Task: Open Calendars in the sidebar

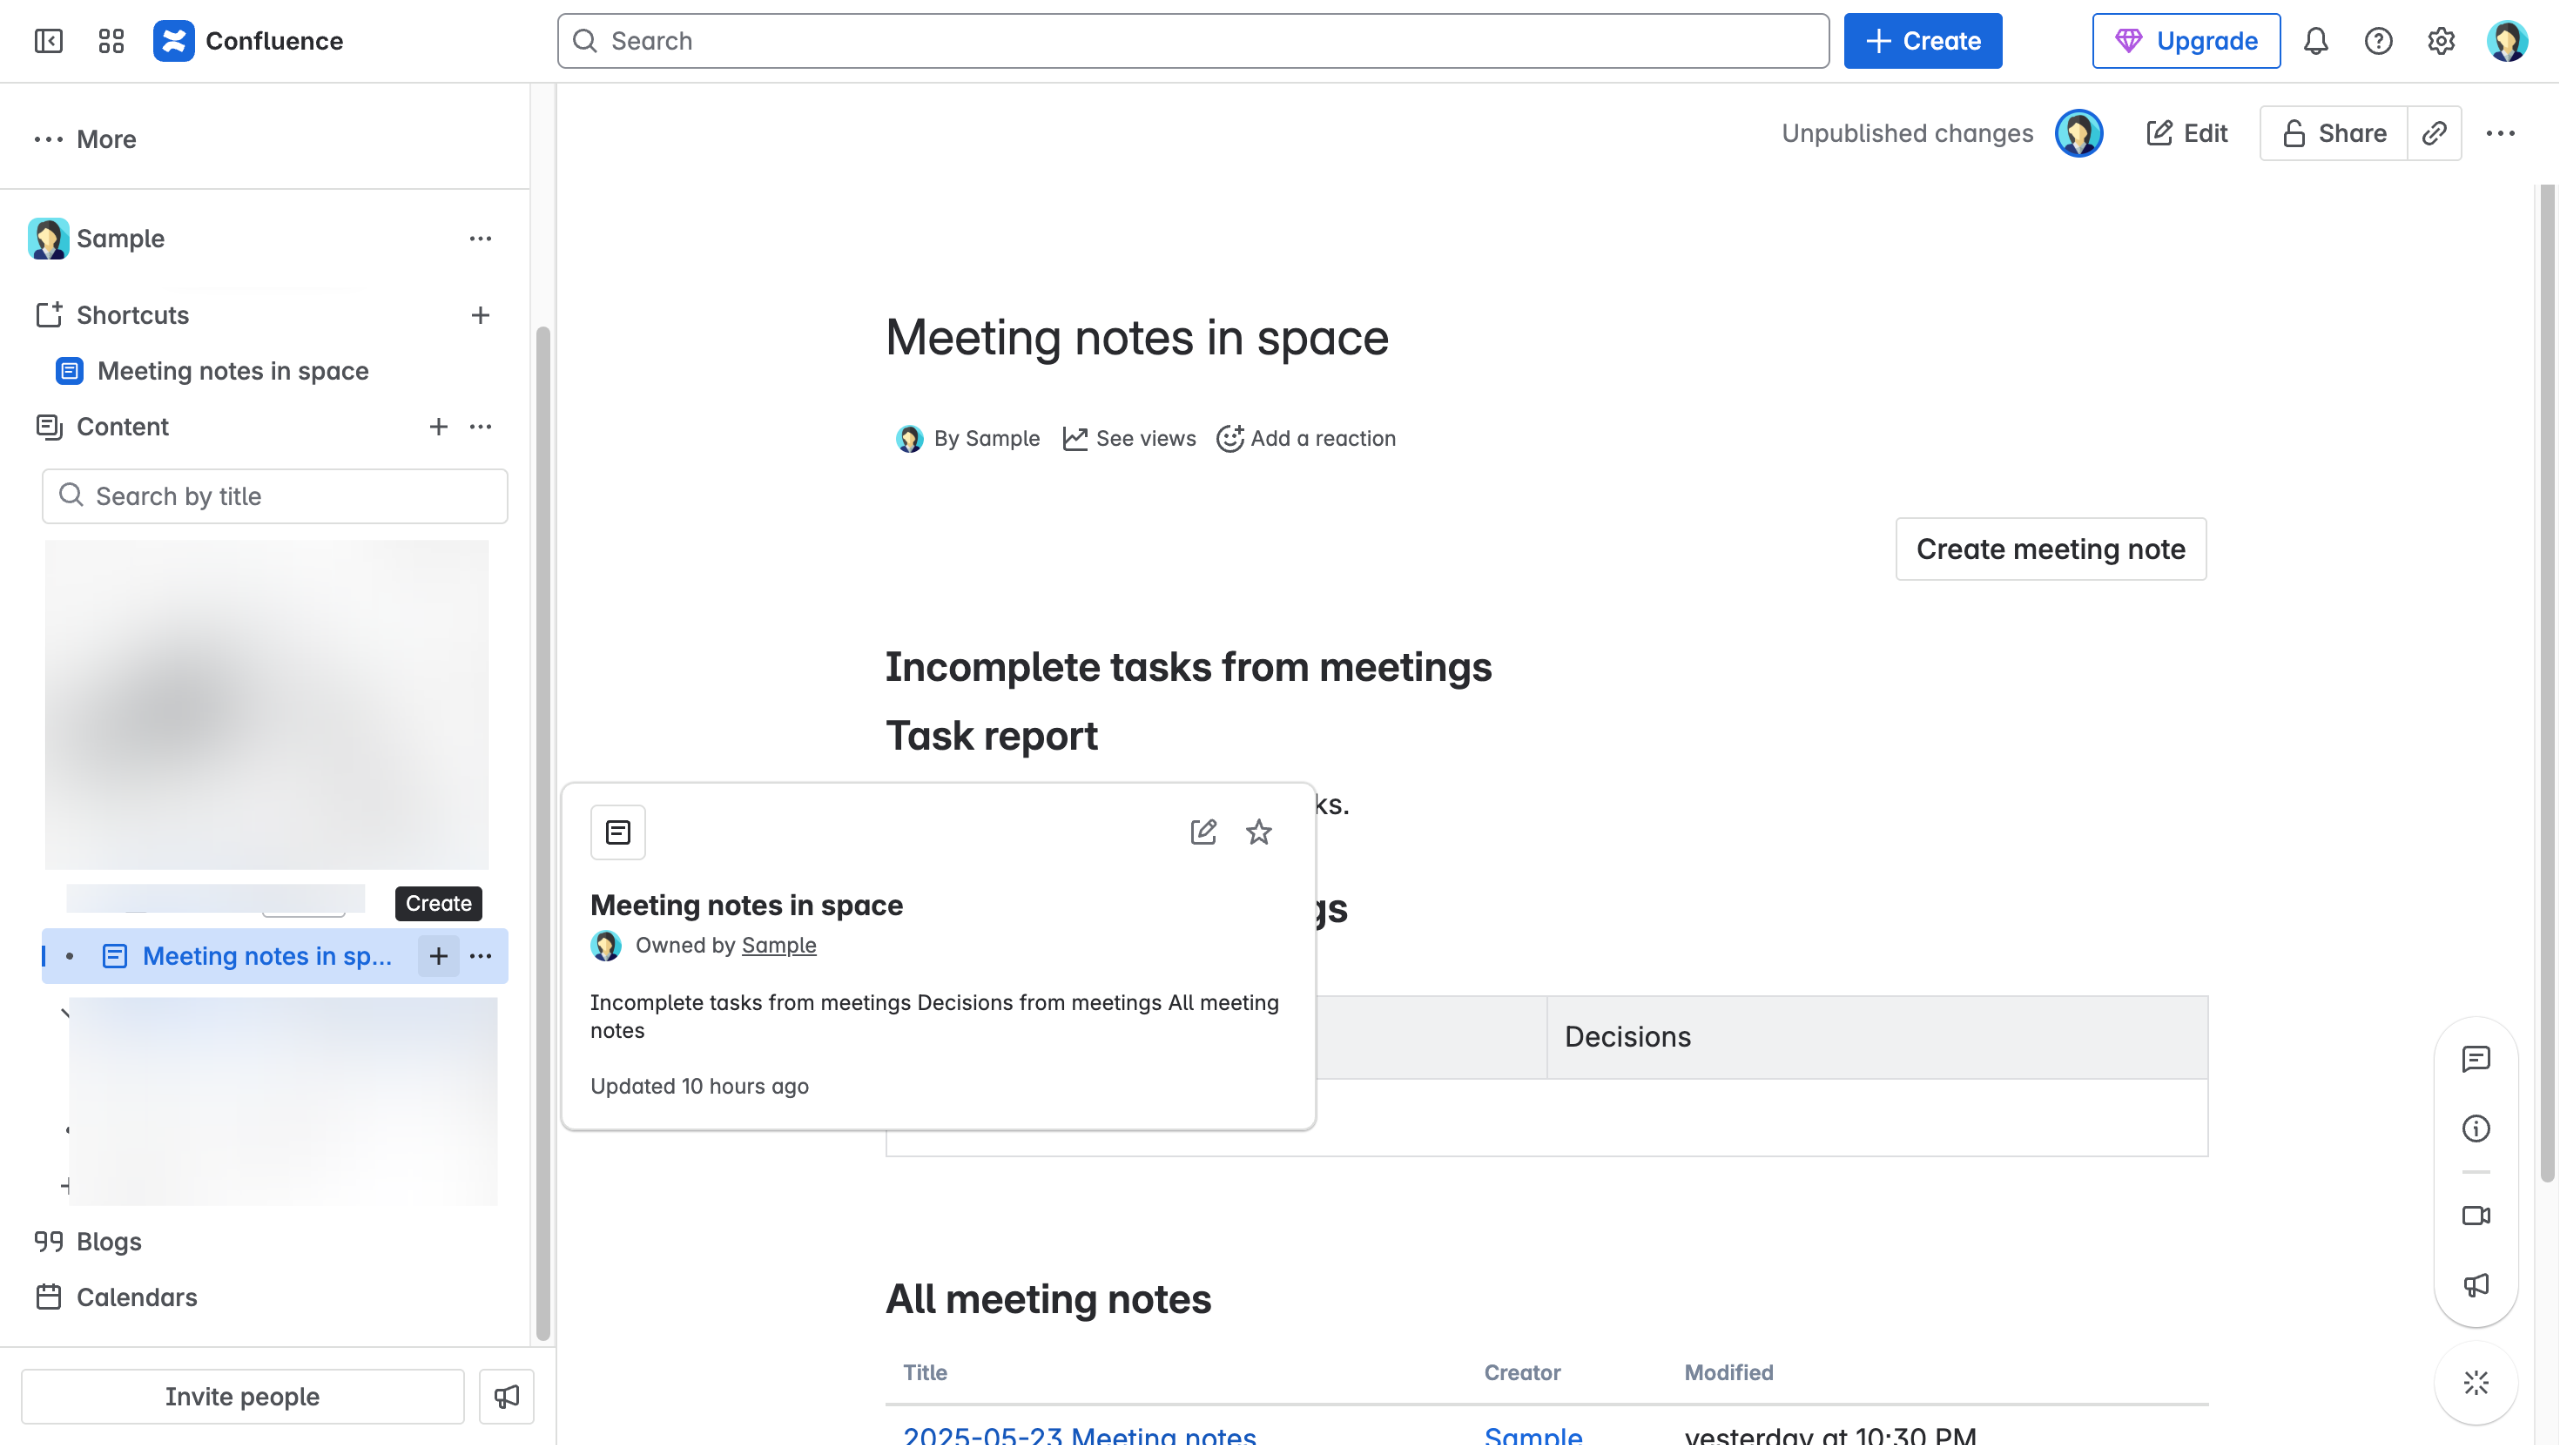Action: (x=137, y=1297)
